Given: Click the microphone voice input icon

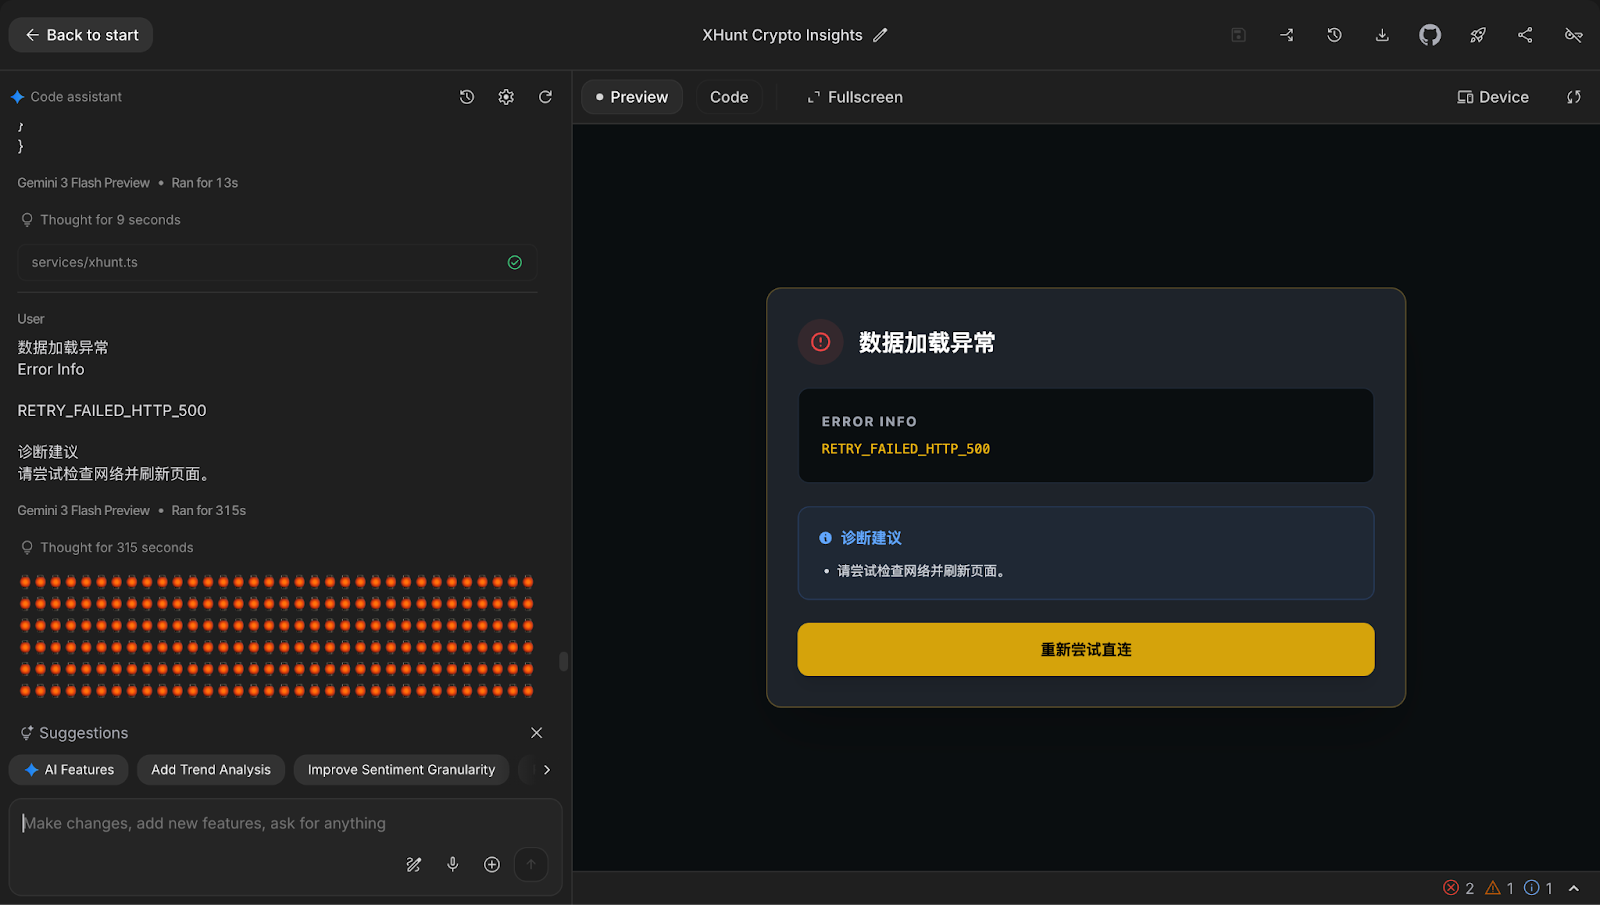Looking at the screenshot, I should point(453,864).
